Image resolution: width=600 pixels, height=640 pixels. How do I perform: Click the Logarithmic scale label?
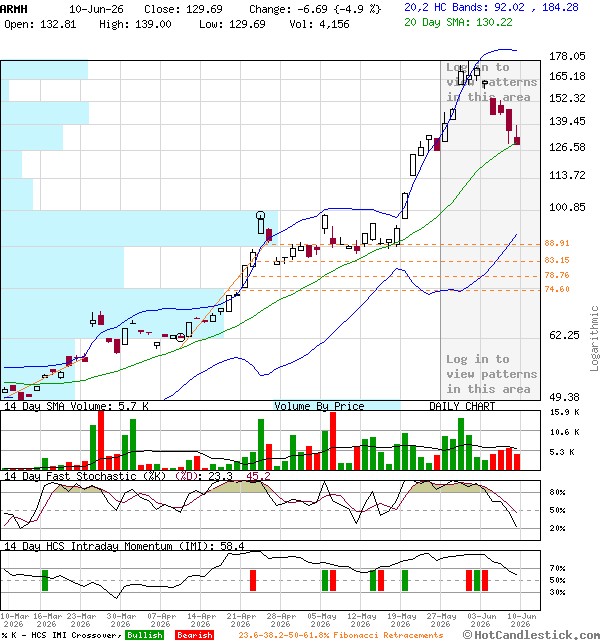click(594, 338)
